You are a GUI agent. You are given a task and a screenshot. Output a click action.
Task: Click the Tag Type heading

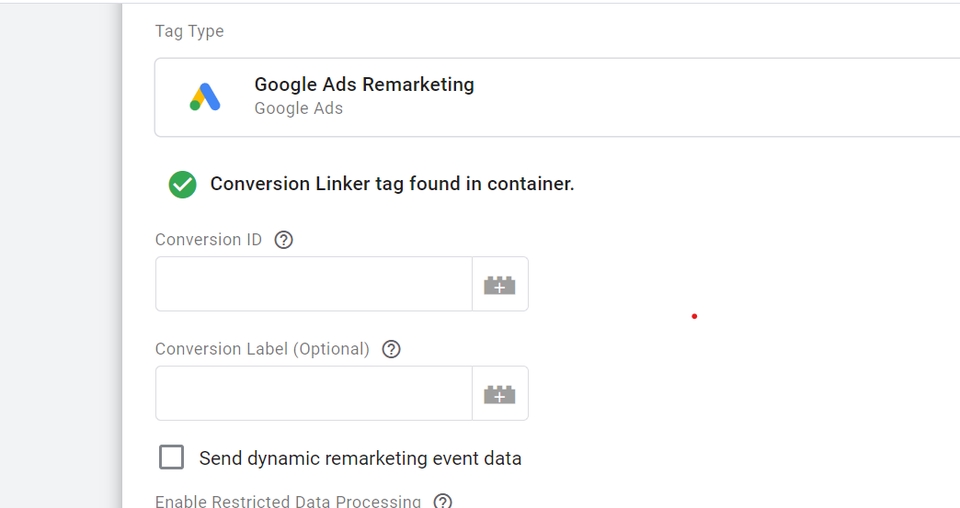(189, 31)
